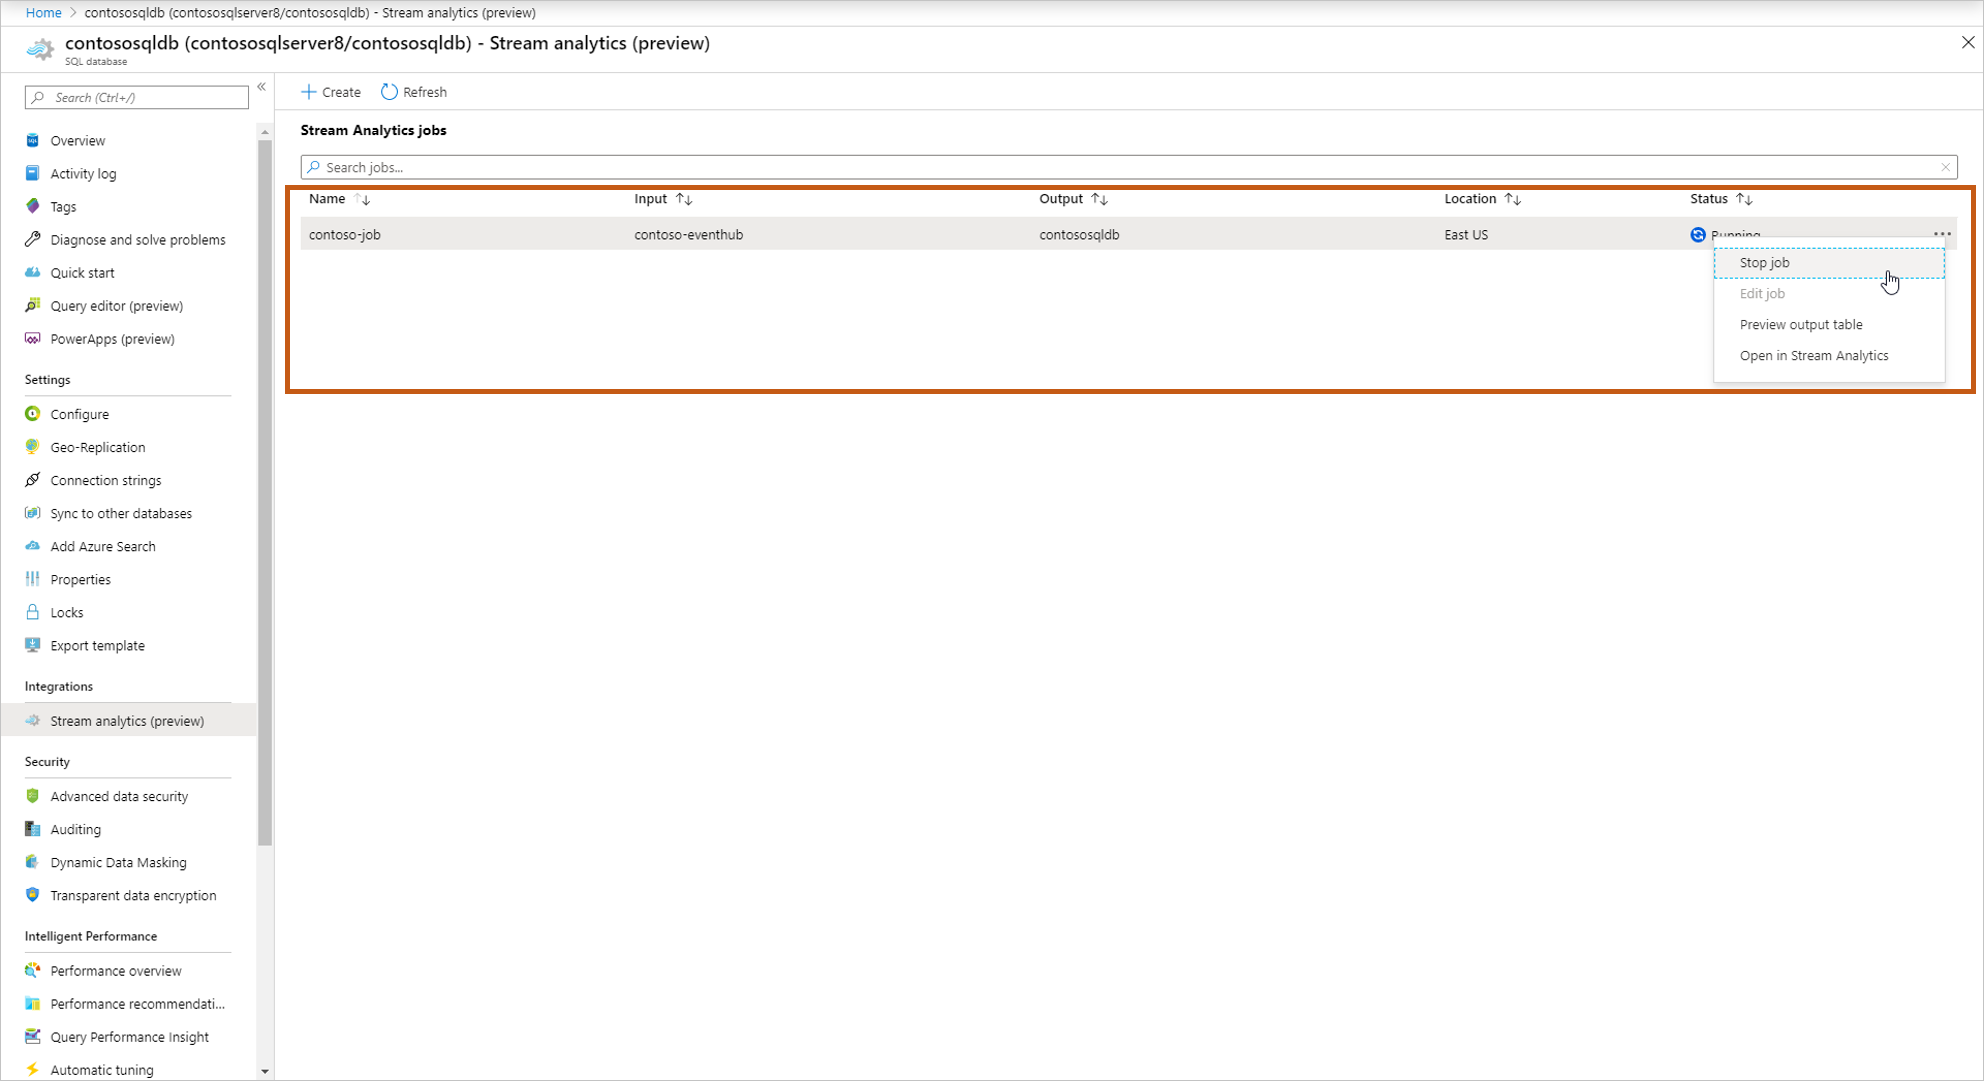Click Edit job grayed-out menu item
The width and height of the screenshot is (1984, 1081).
1762,293
